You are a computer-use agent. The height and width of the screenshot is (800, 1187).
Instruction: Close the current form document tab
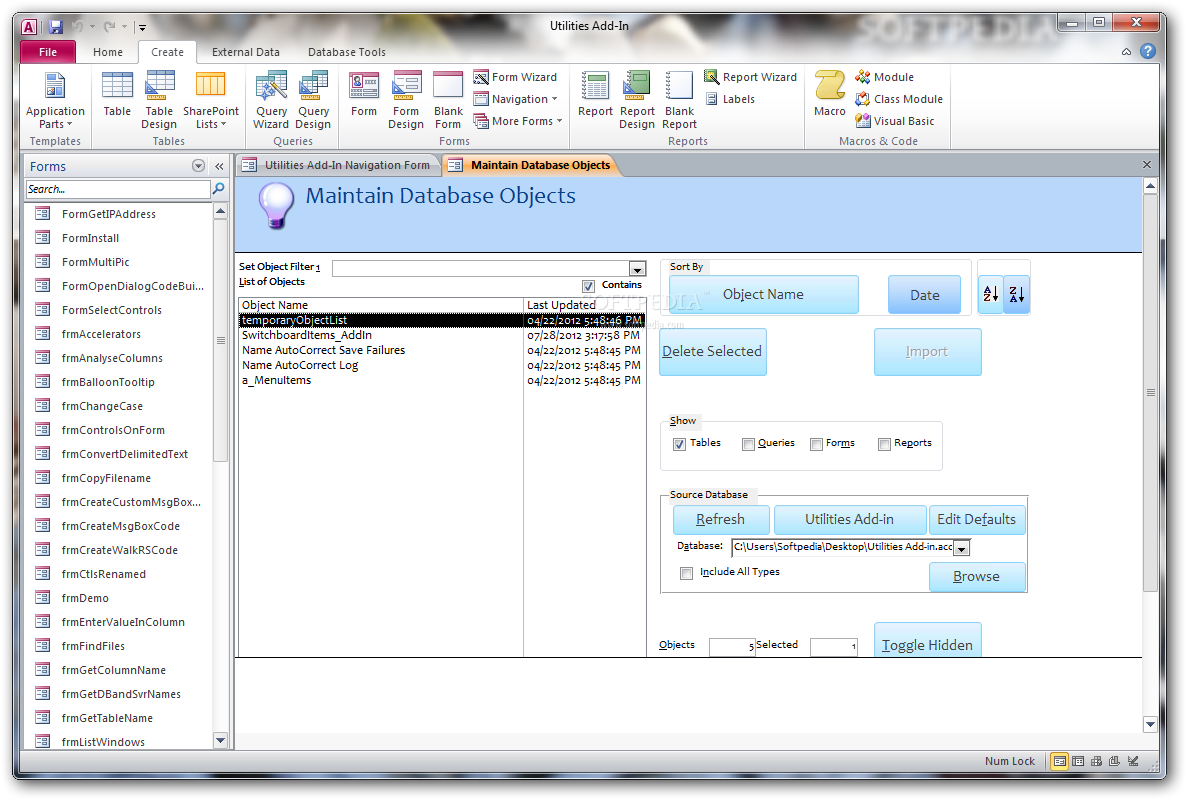click(x=1146, y=164)
